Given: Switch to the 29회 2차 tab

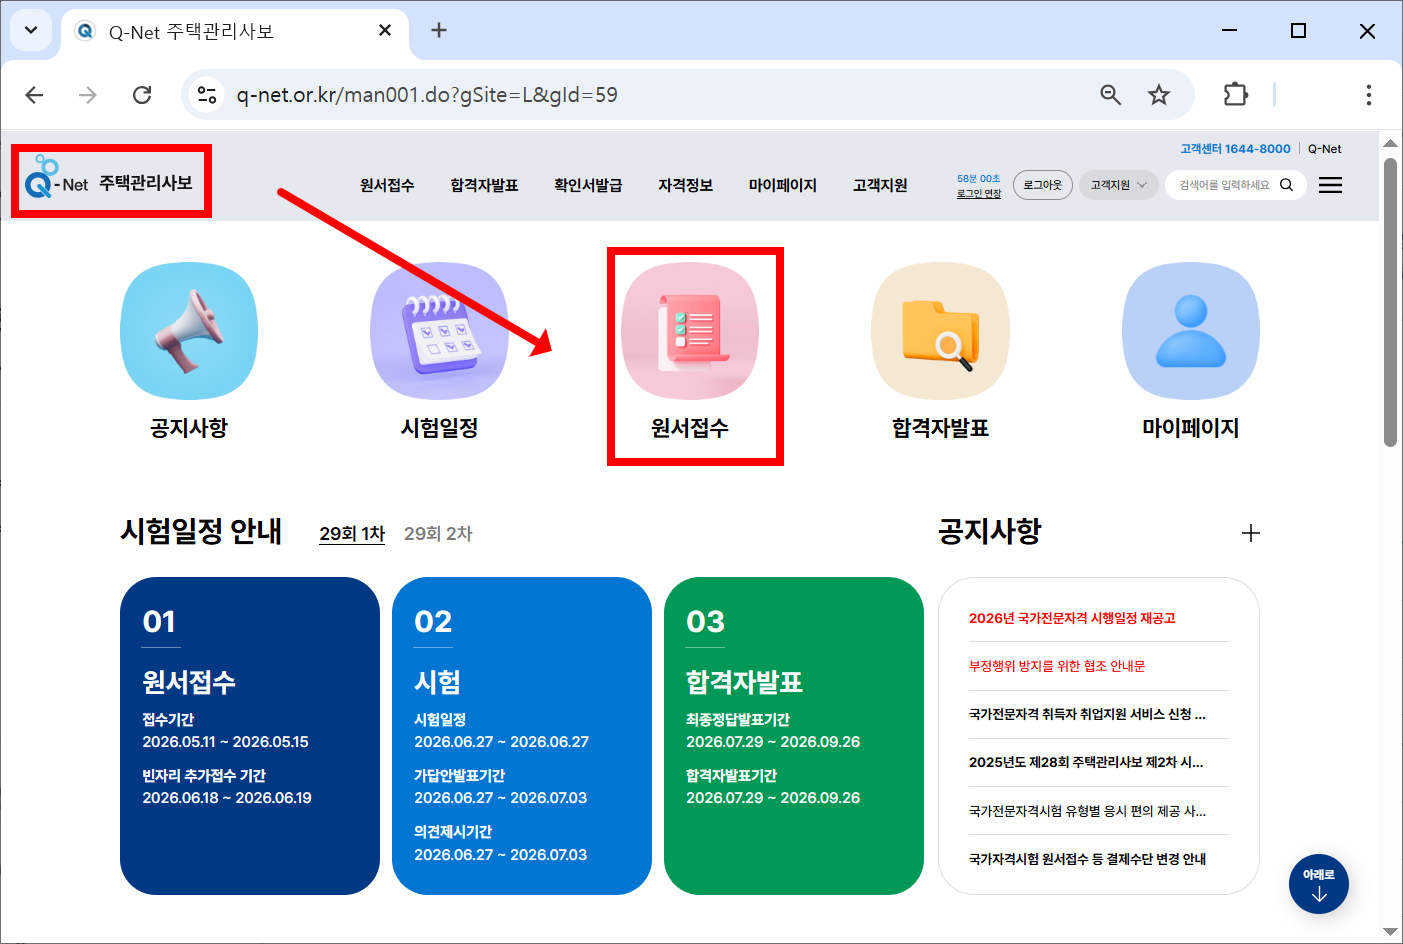Looking at the screenshot, I should [x=438, y=534].
